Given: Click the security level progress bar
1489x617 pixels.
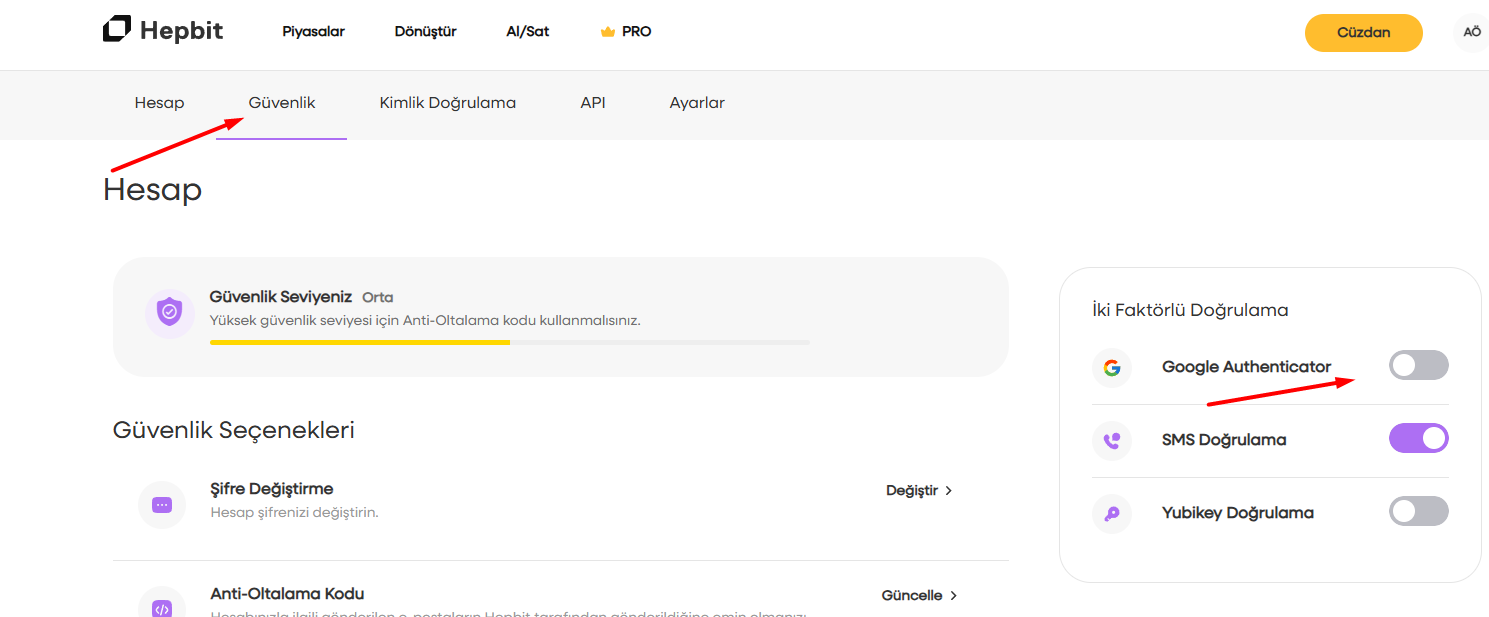Looking at the screenshot, I should [509, 342].
